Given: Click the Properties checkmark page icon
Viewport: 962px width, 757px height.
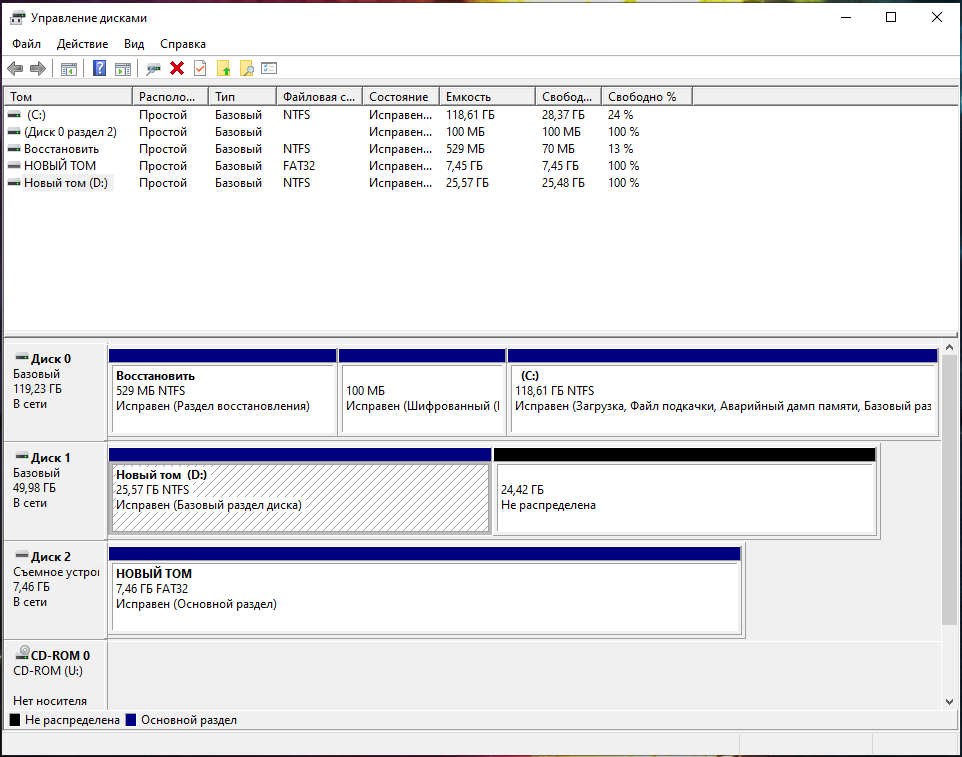Looking at the screenshot, I should 200,68.
